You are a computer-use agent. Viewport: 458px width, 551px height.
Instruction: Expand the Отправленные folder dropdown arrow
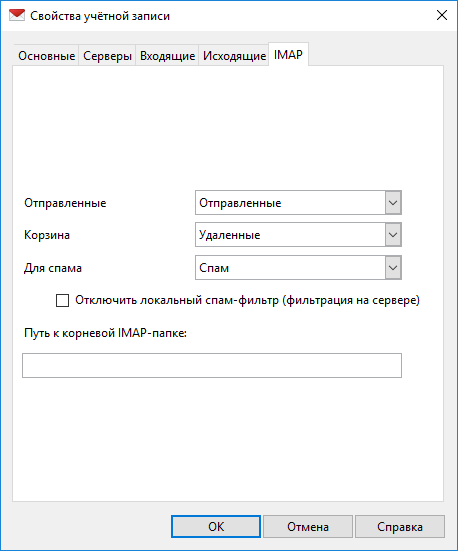point(393,203)
